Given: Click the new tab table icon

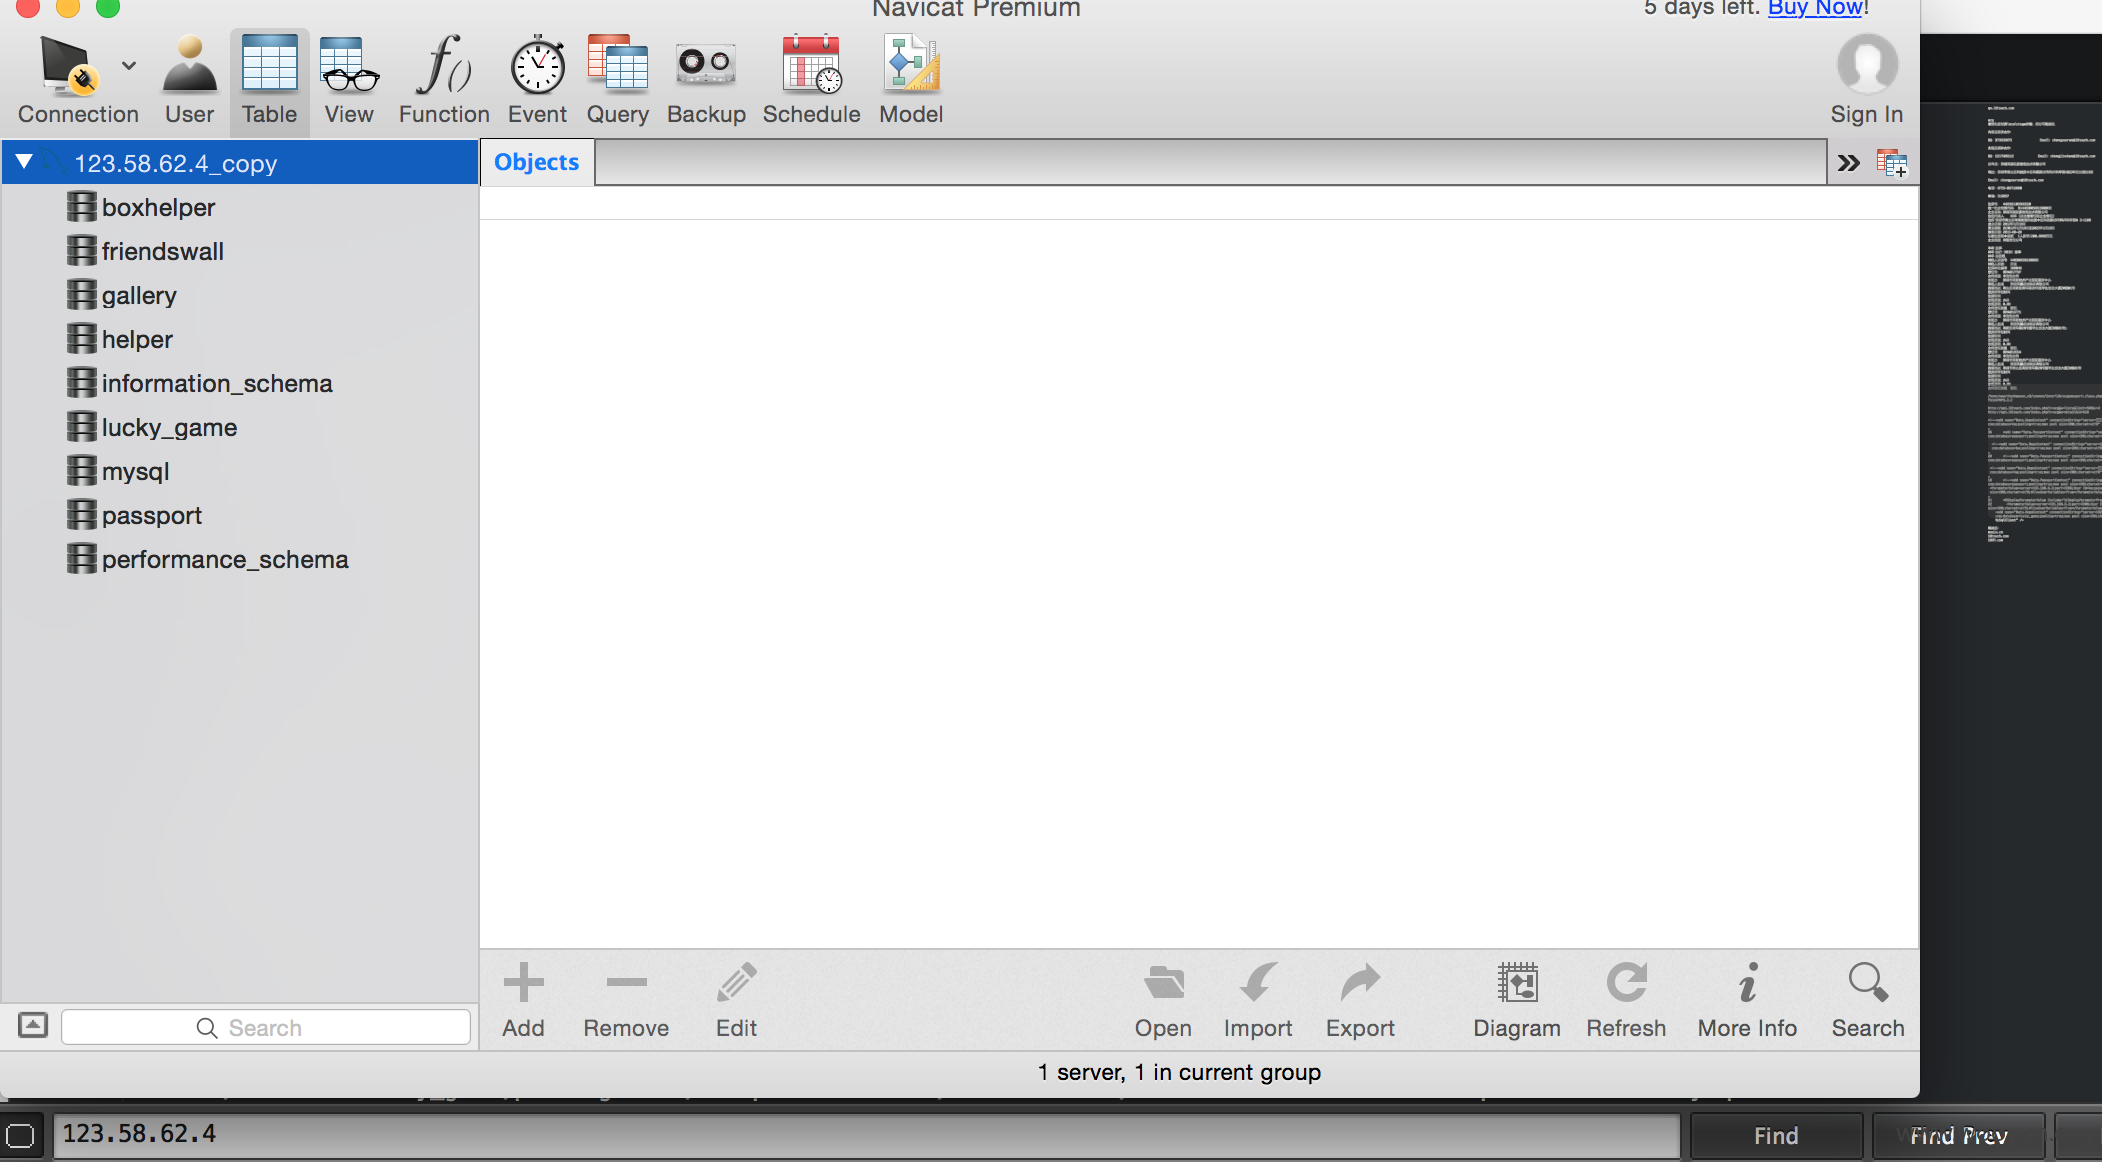Looking at the screenshot, I should [1891, 163].
